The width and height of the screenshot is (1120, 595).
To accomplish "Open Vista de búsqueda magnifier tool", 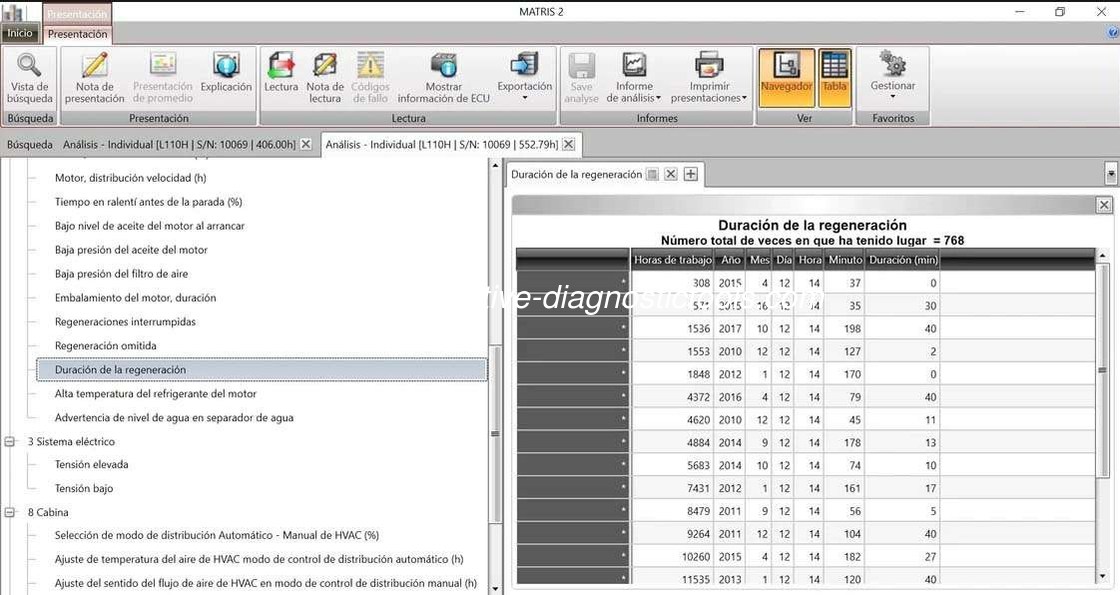I will (x=29, y=75).
